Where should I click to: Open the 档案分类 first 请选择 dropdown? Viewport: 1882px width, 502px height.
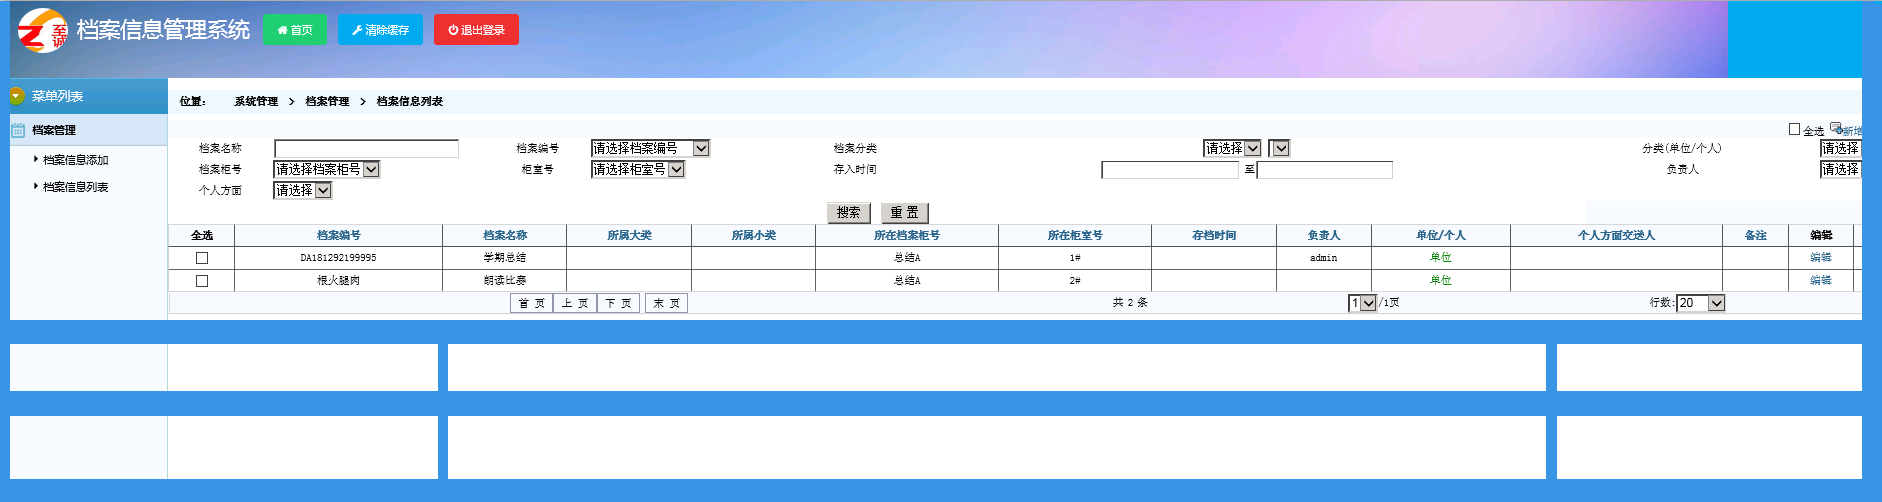coord(1232,148)
